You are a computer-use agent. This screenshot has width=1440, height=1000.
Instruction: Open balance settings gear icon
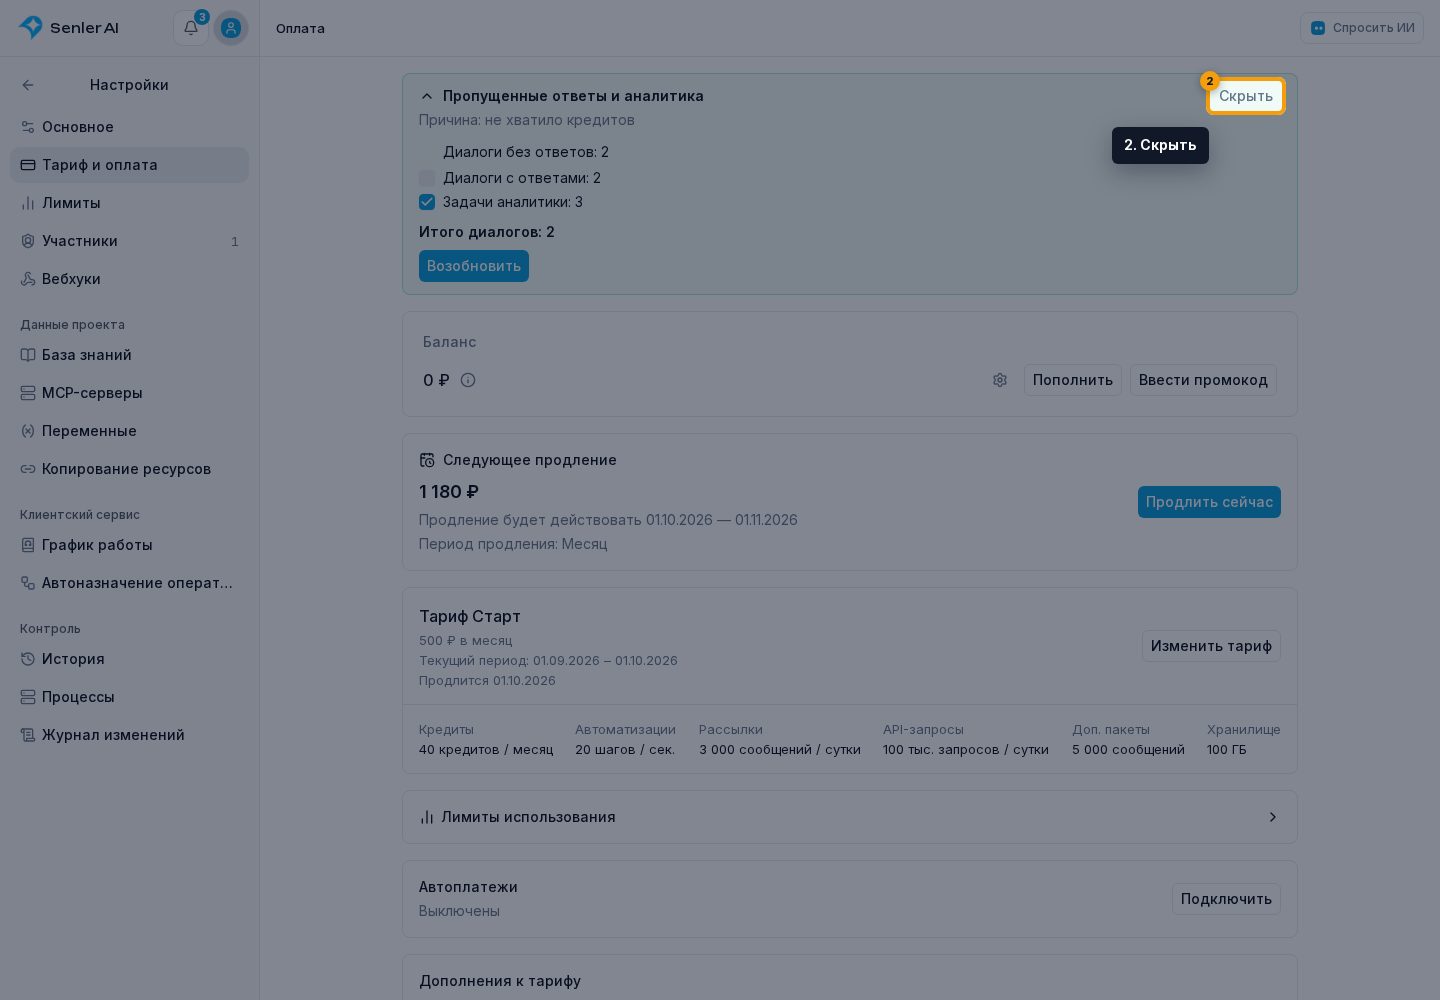(1000, 380)
